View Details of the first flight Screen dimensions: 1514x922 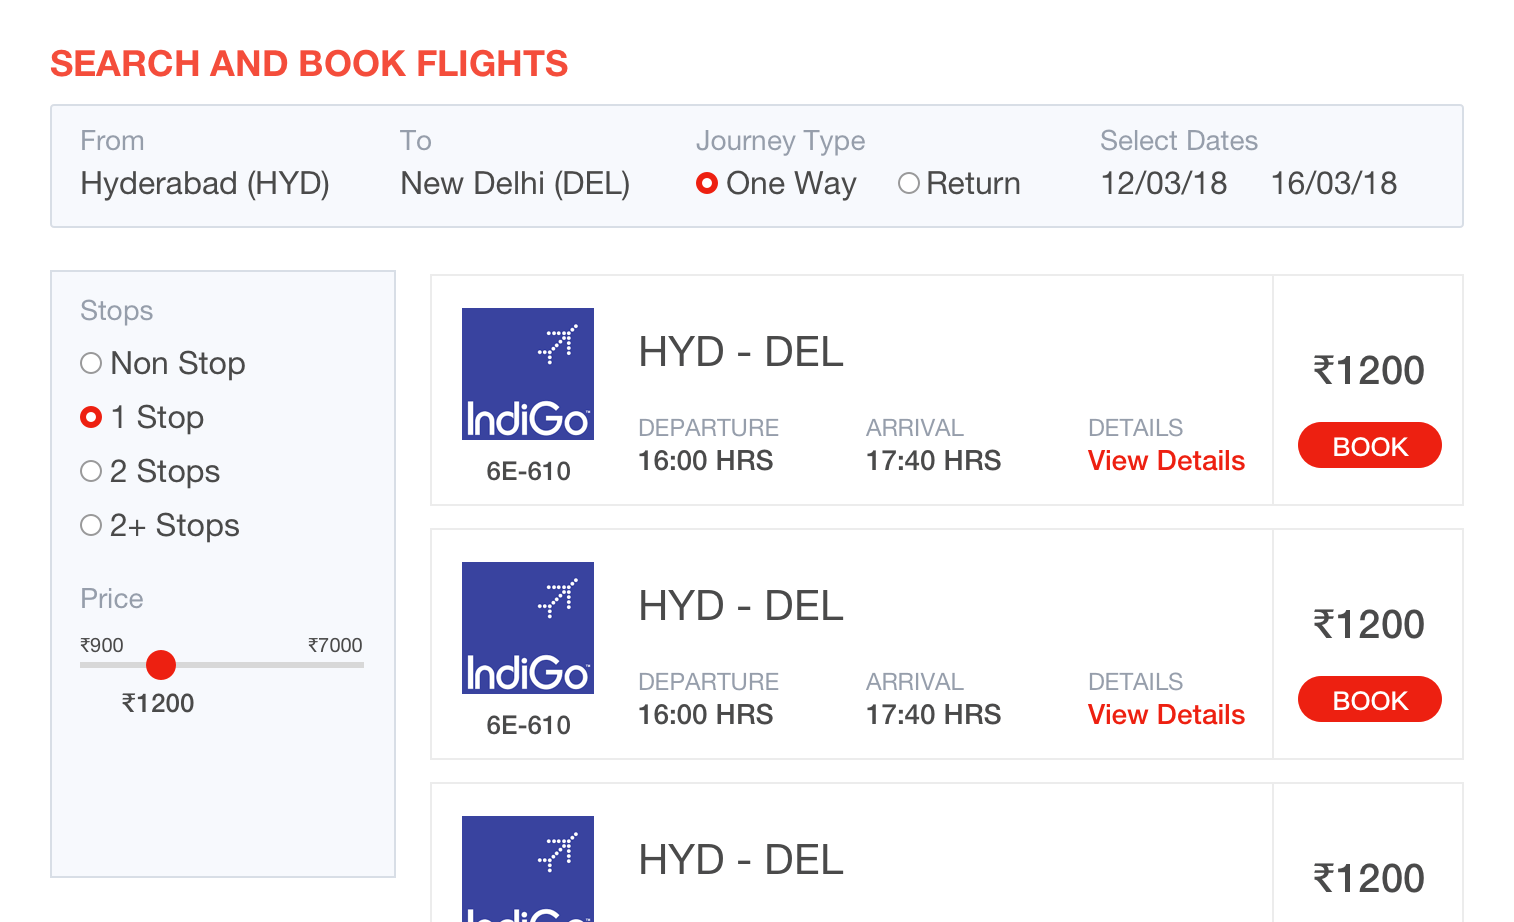pos(1166,461)
